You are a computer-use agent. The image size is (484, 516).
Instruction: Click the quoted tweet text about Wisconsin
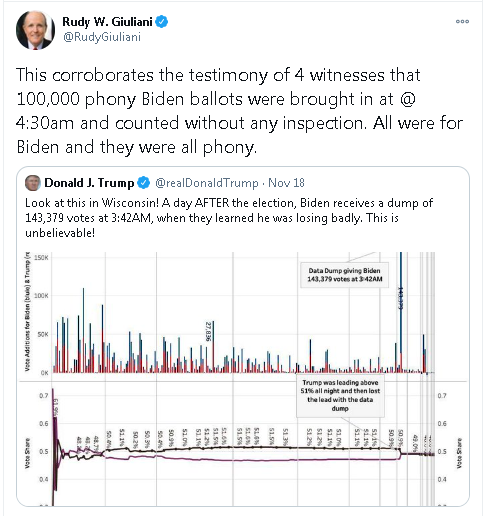[229, 218]
